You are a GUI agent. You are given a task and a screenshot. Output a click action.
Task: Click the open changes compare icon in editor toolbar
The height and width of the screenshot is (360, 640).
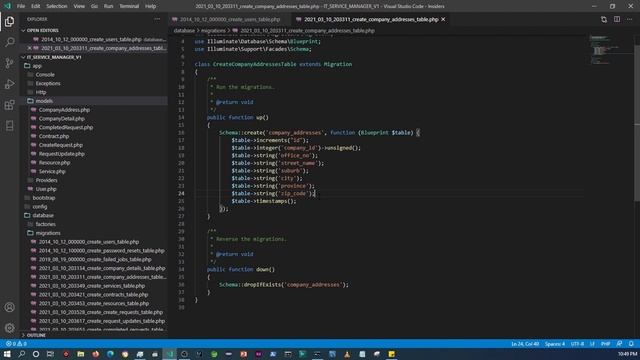(604, 19)
